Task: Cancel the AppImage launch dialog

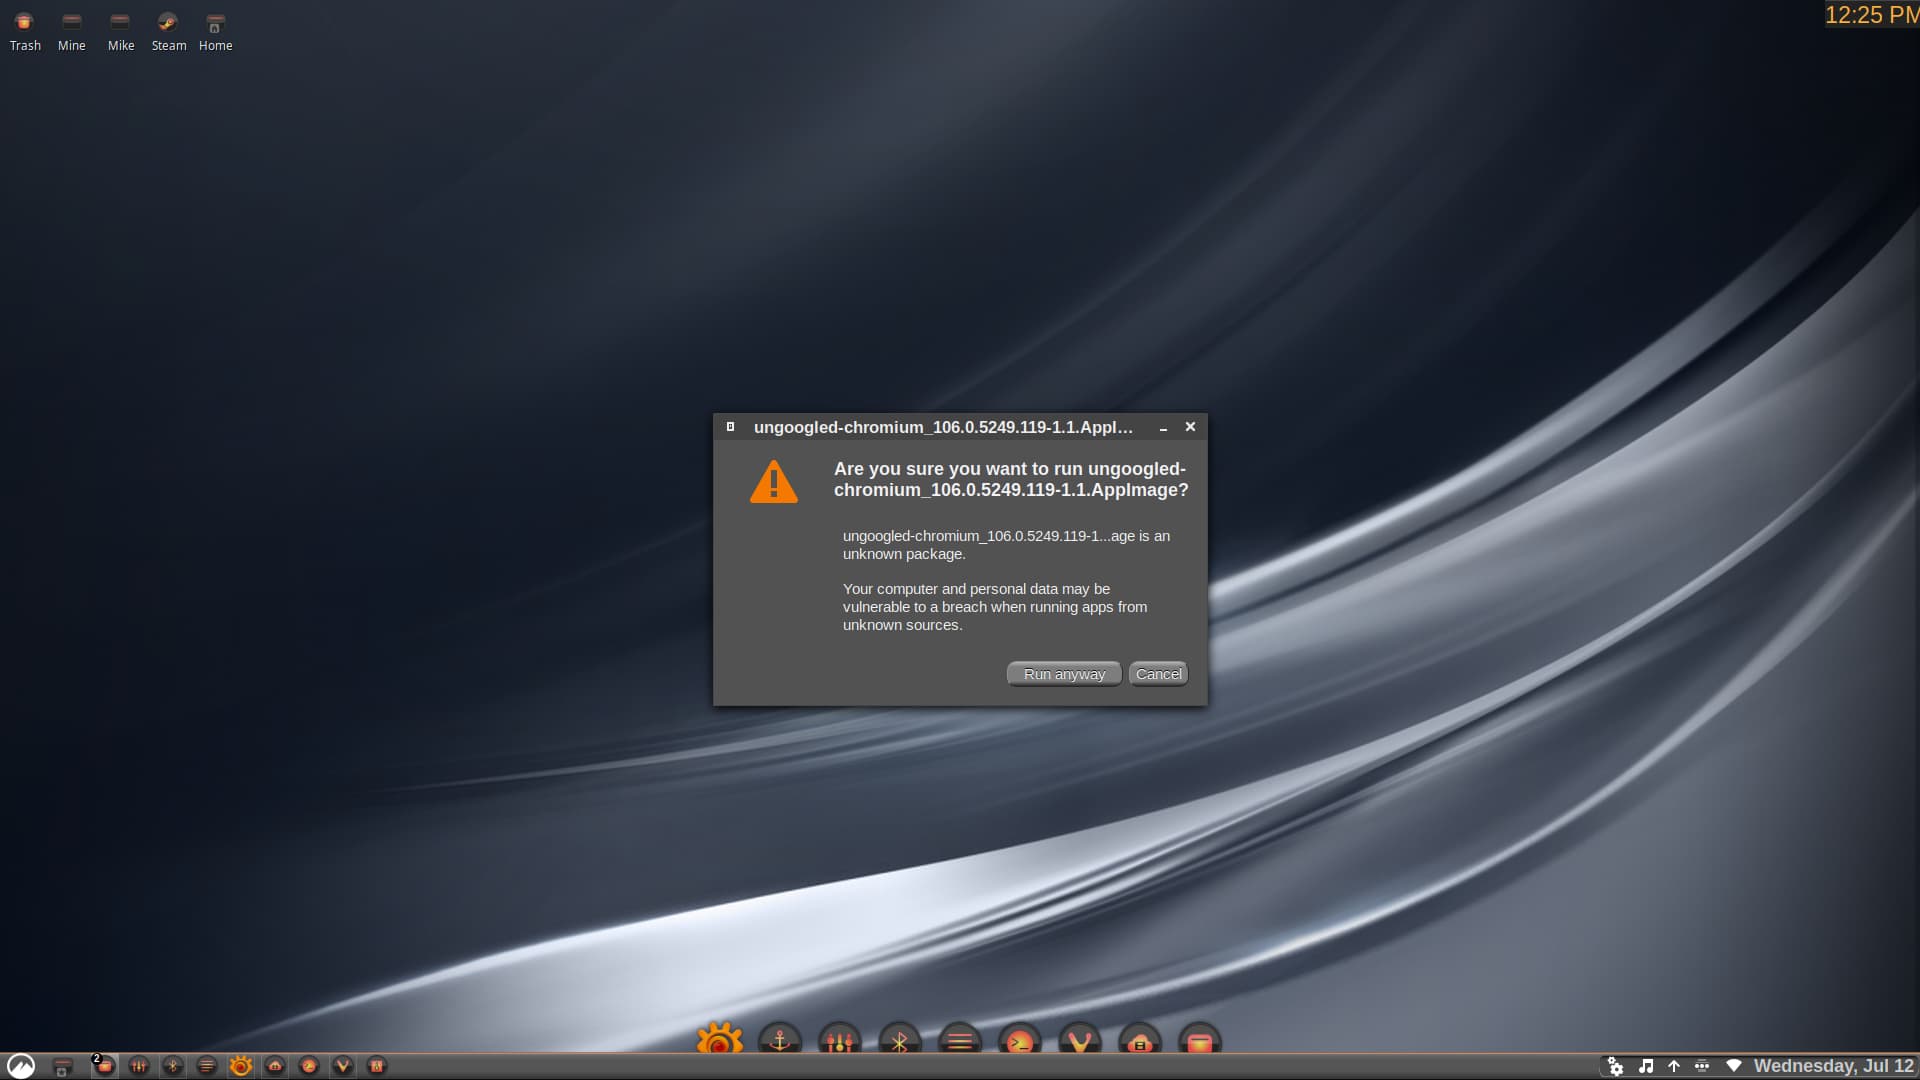Action: (1158, 674)
